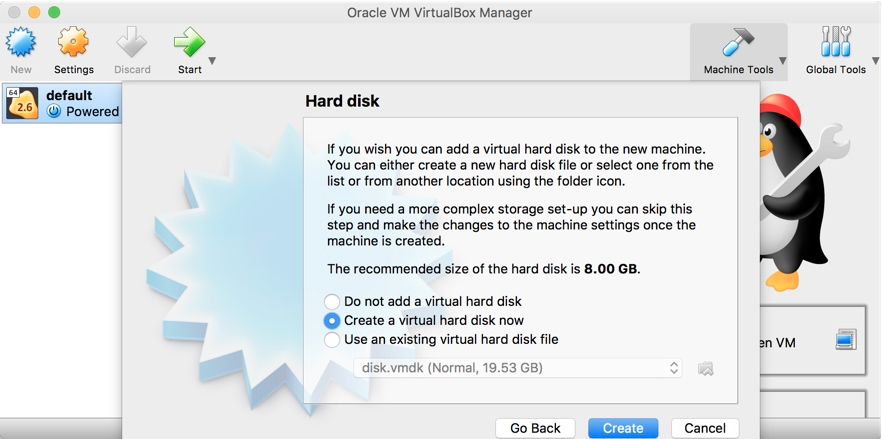Viewport: 882px width, 439px height.
Task: Click the folder icon to browse disk file
Action: [x=706, y=368]
